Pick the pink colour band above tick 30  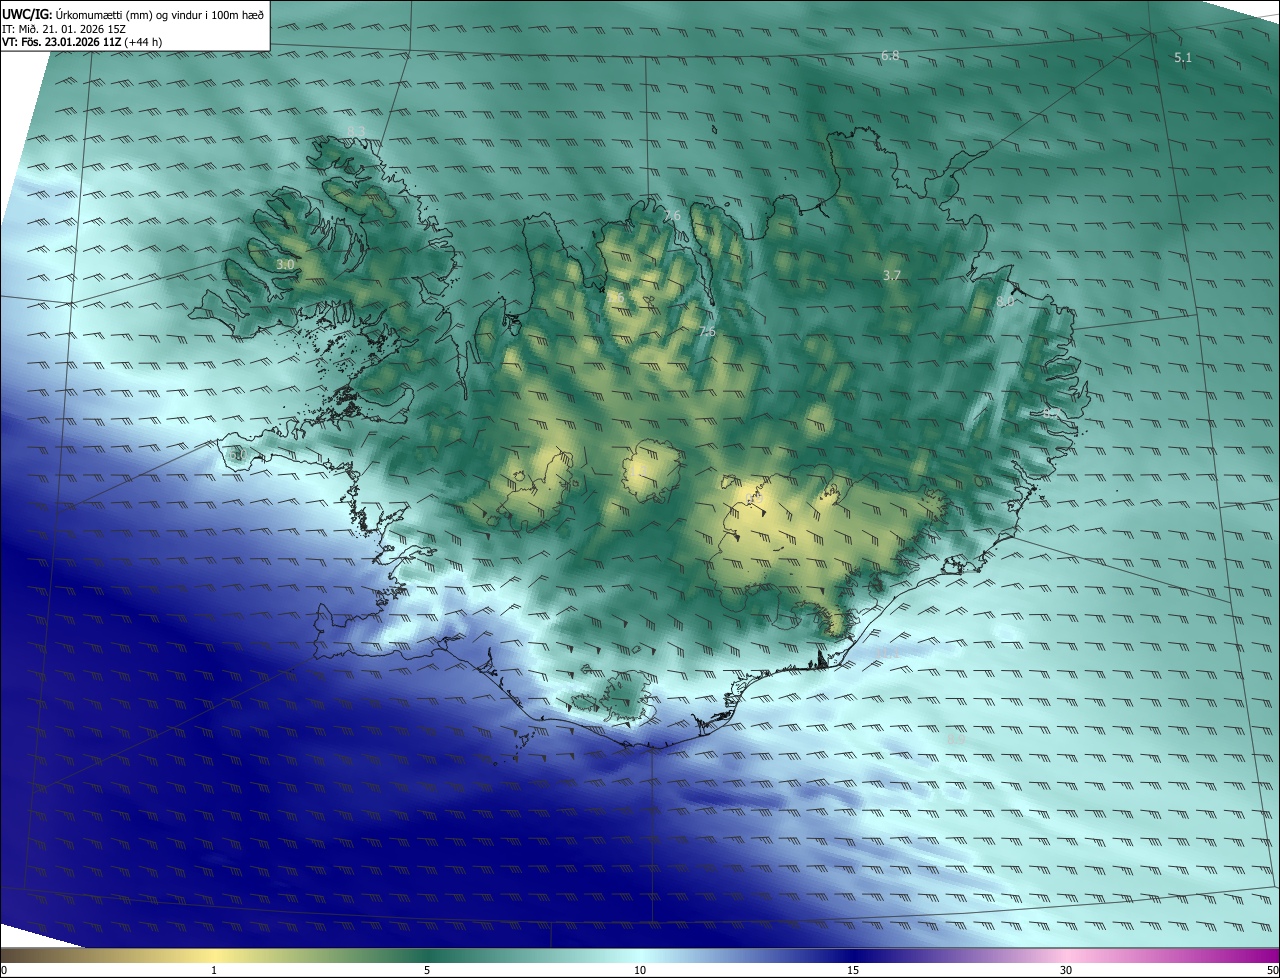point(1066,955)
